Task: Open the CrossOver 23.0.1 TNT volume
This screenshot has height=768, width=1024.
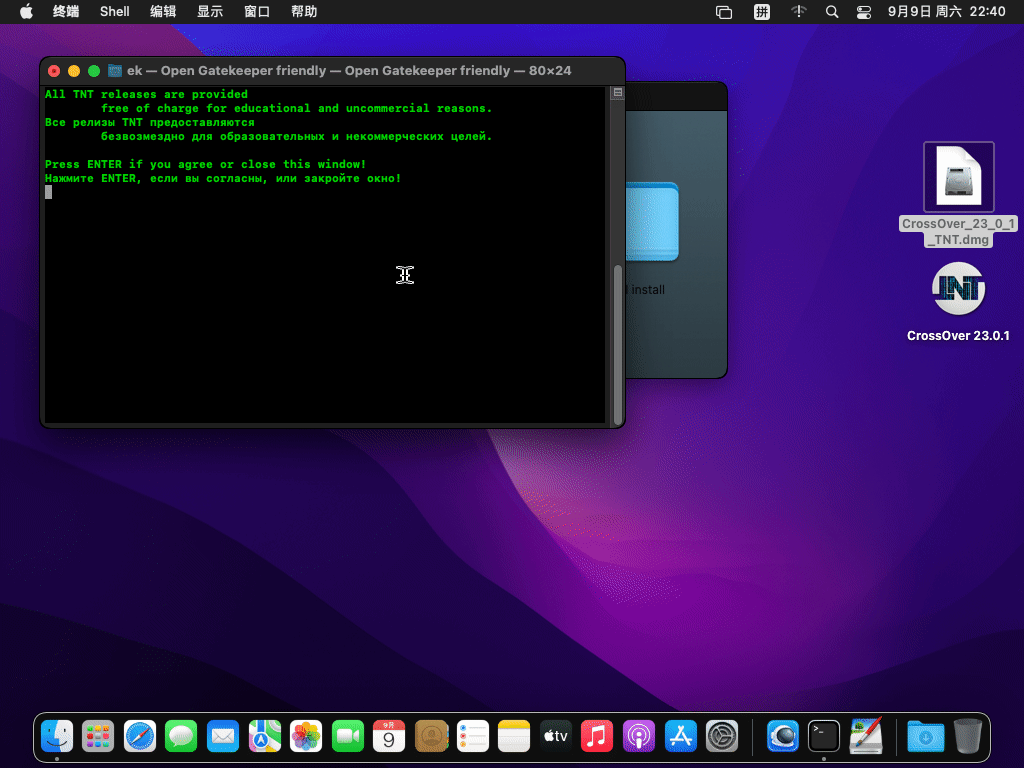Action: 958,289
